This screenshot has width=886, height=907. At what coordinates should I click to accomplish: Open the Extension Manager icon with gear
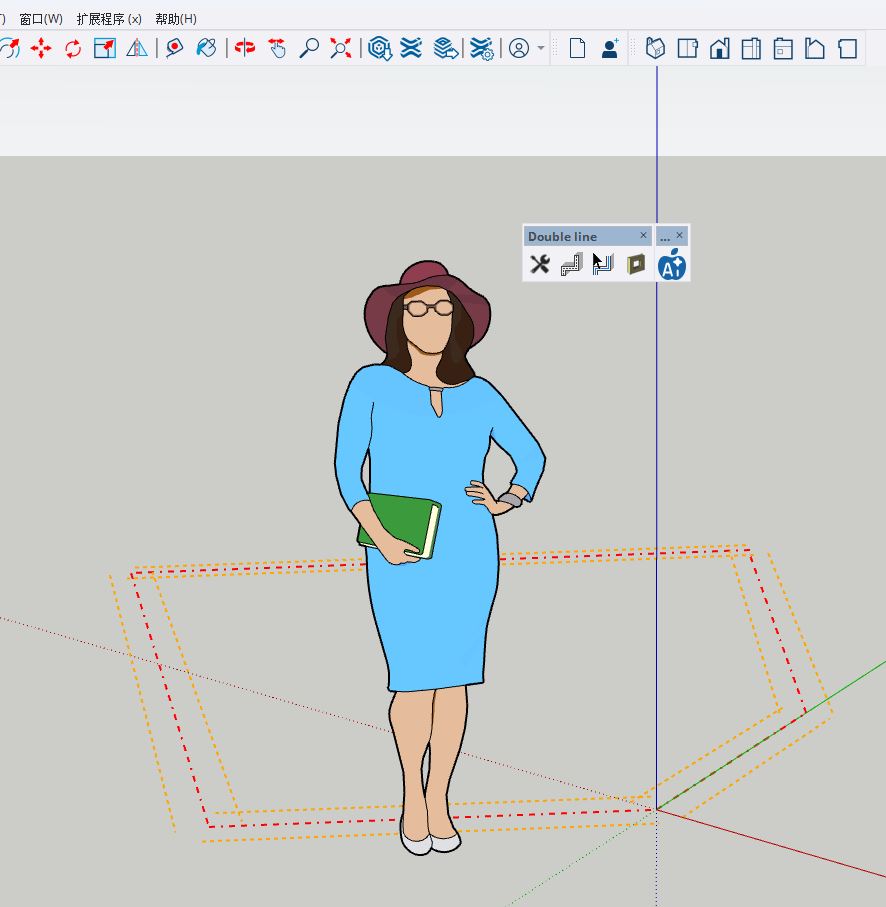click(482, 48)
